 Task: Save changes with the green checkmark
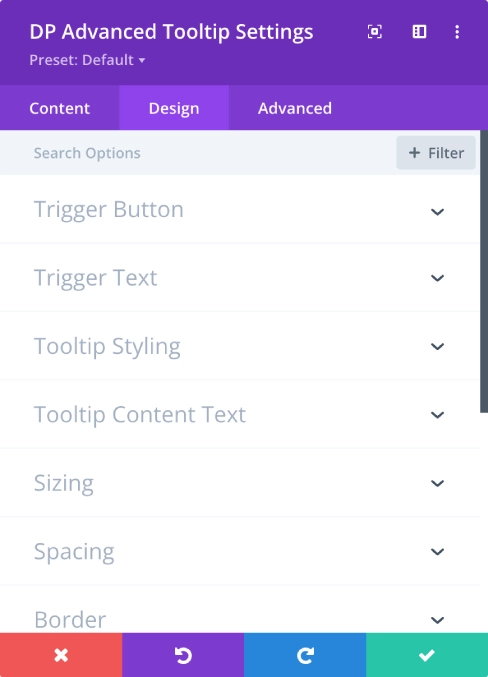(x=427, y=655)
